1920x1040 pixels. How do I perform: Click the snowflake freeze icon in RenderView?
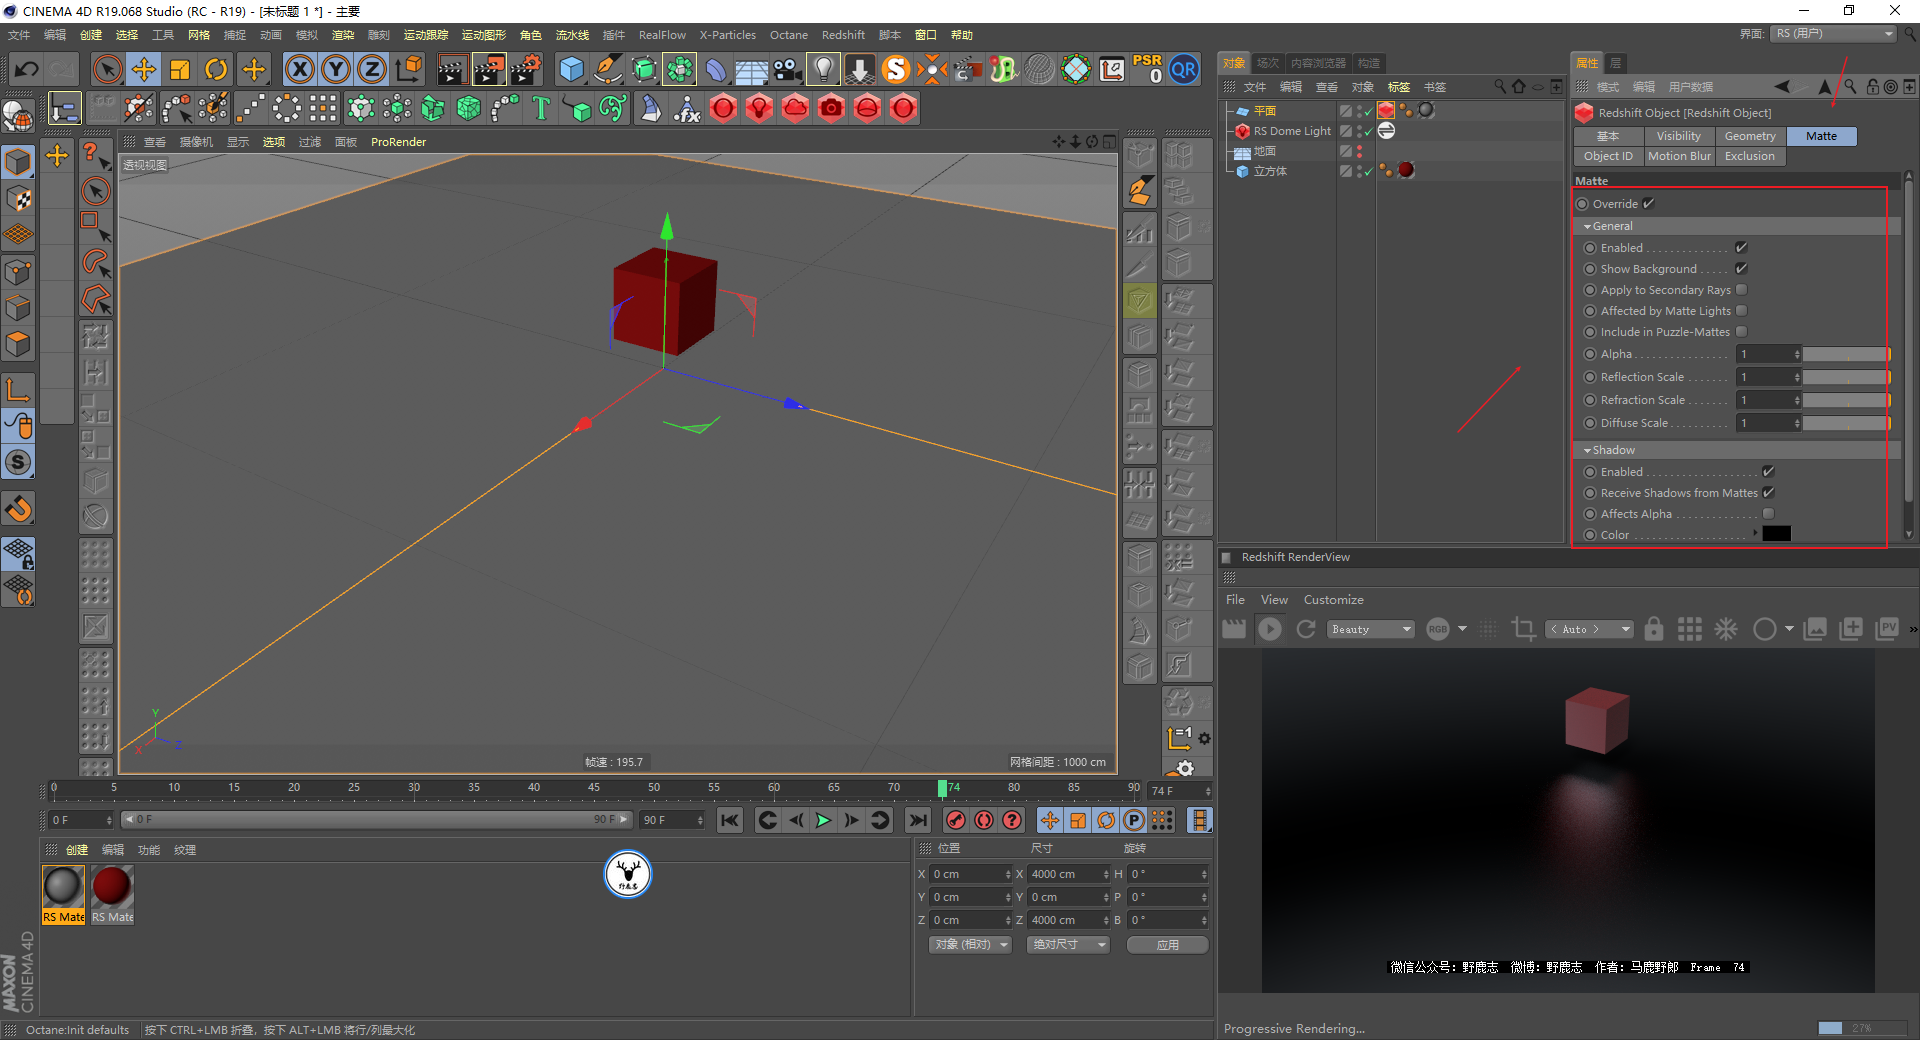(x=1726, y=629)
